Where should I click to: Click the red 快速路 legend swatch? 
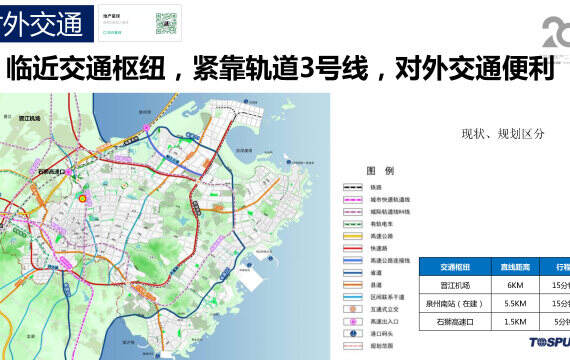pos(353,248)
